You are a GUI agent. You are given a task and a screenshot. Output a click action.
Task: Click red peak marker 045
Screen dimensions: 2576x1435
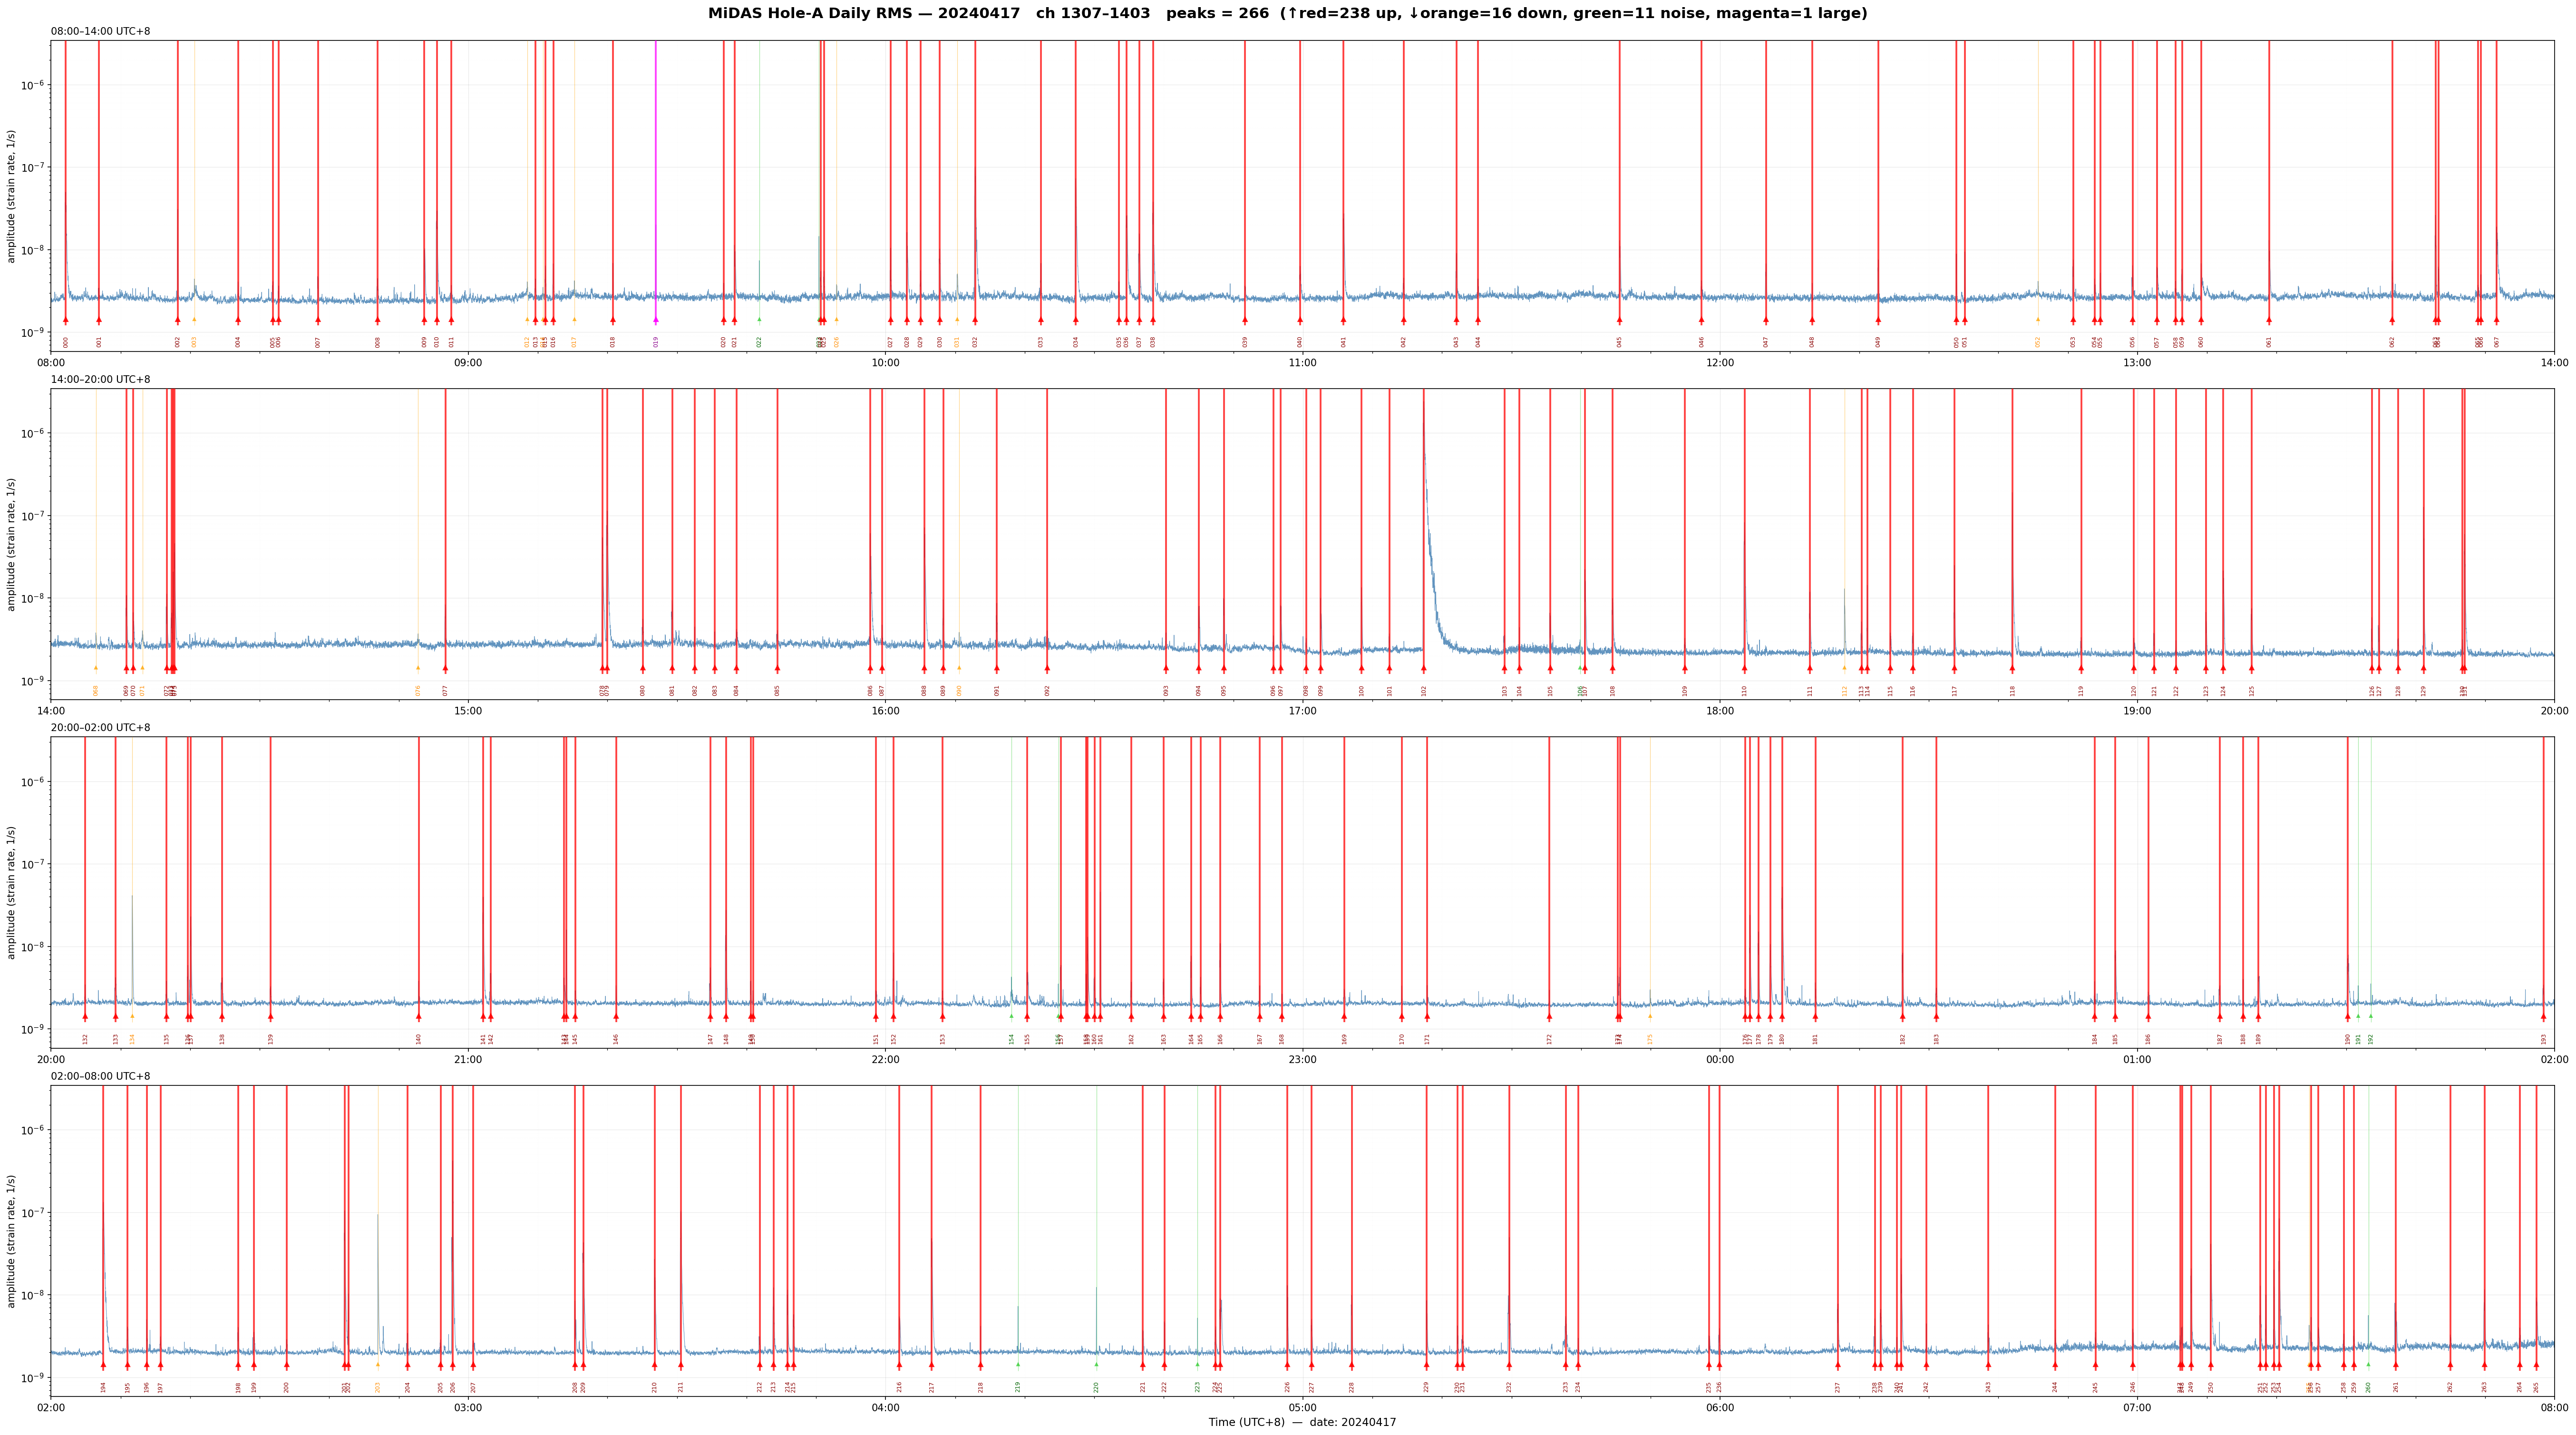tap(1620, 320)
